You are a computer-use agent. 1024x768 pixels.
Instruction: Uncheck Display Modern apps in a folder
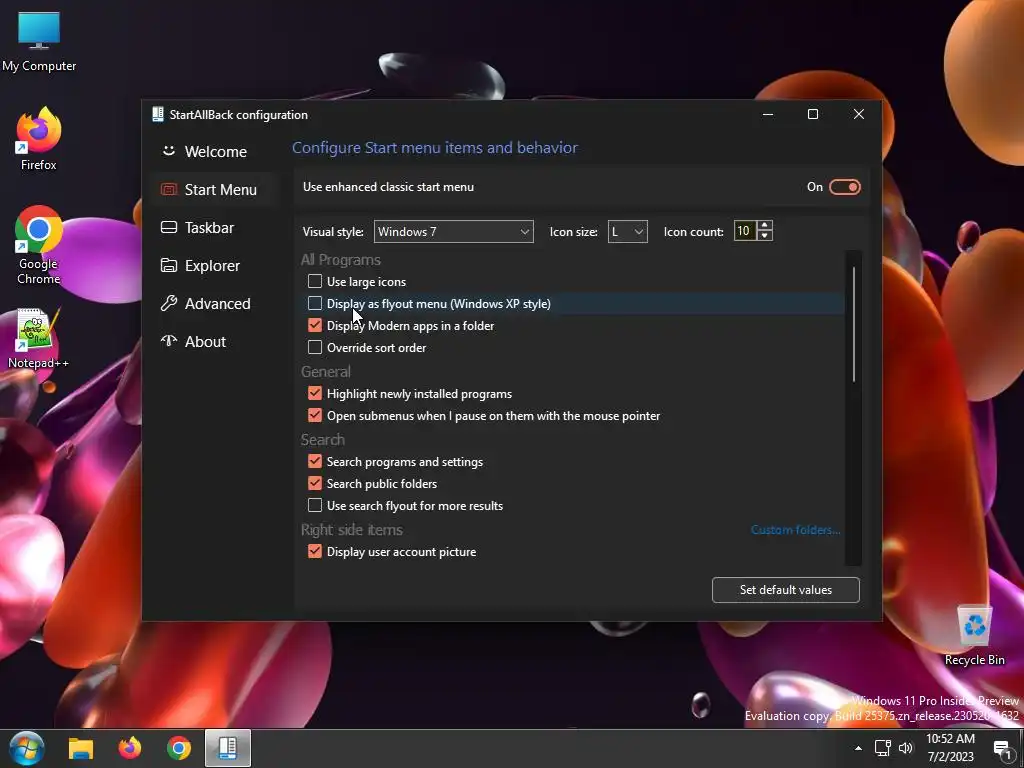(x=315, y=325)
